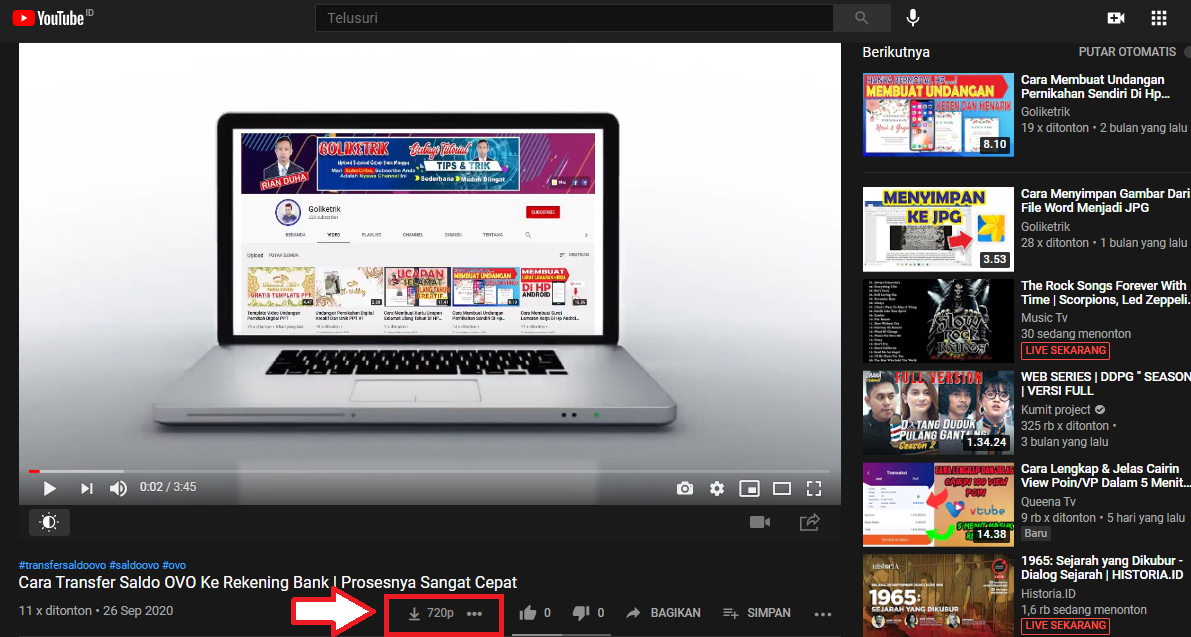Open the brightness filter control below the player
Image resolution: width=1191 pixels, height=637 pixels.
[49, 522]
